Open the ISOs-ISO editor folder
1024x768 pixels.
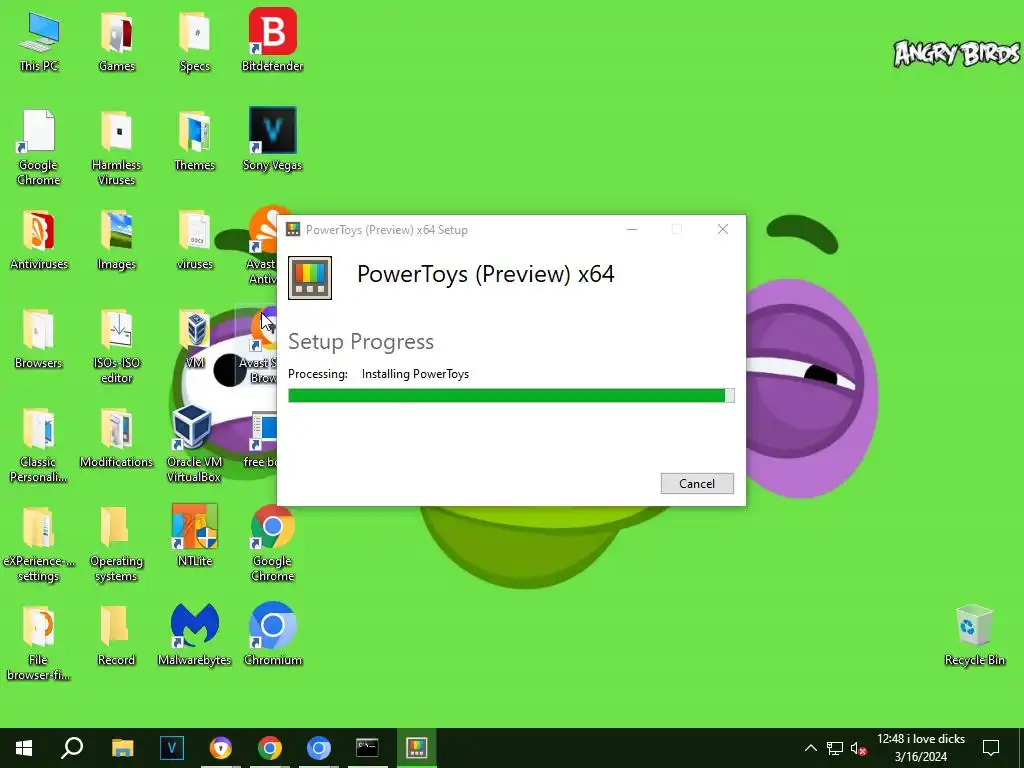coord(117,346)
